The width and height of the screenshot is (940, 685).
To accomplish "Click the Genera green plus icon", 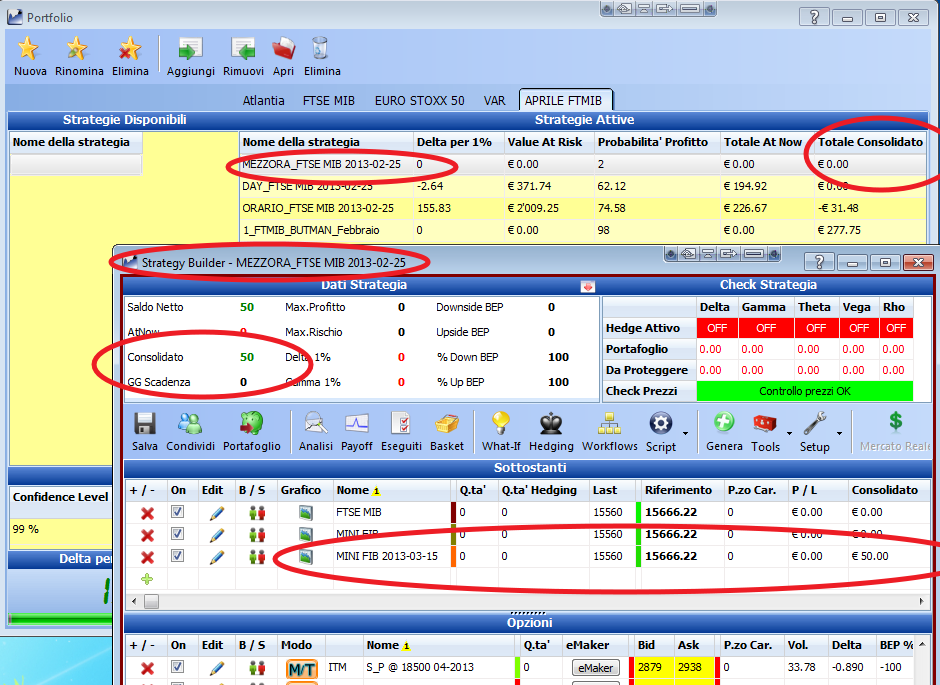I will 724,423.
